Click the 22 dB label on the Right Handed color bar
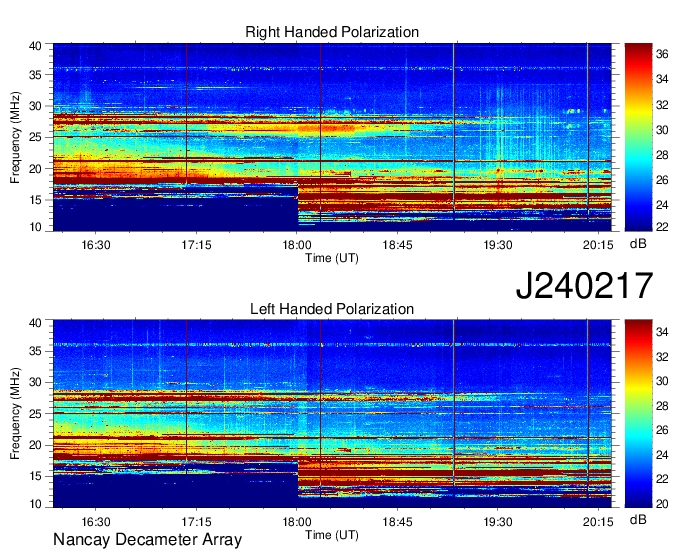 [x=662, y=227]
